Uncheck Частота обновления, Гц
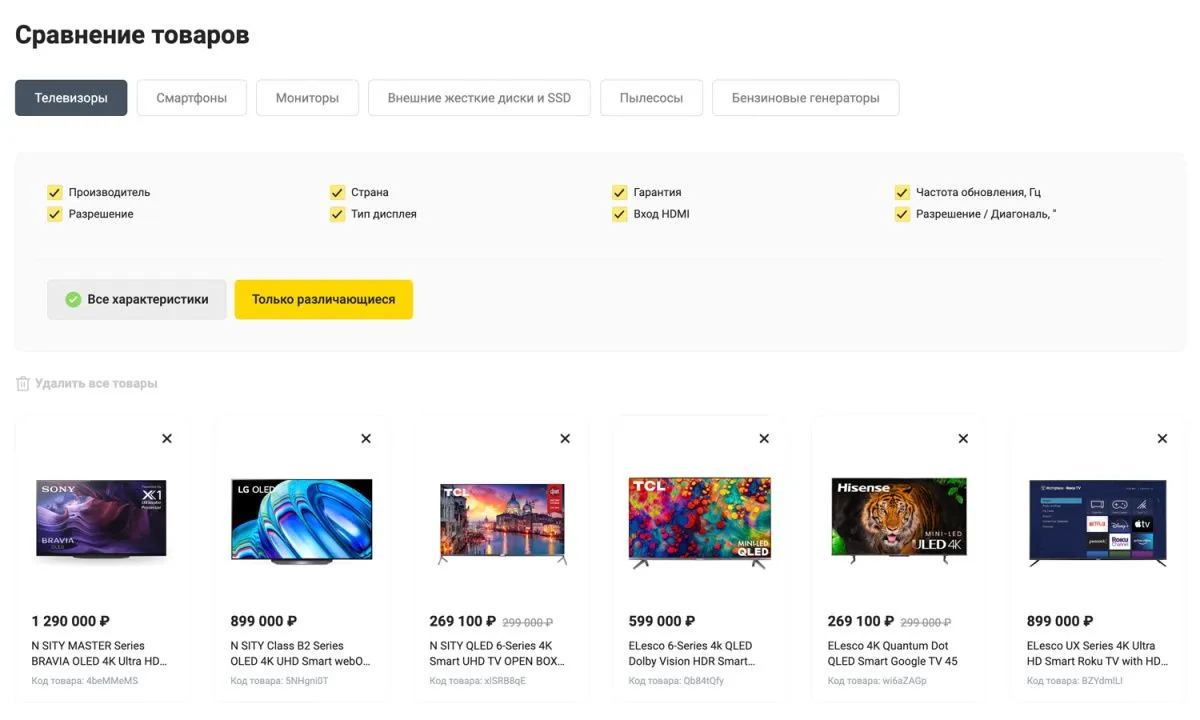The width and height of the screenshot is (1200, 720). coord(903,192)
